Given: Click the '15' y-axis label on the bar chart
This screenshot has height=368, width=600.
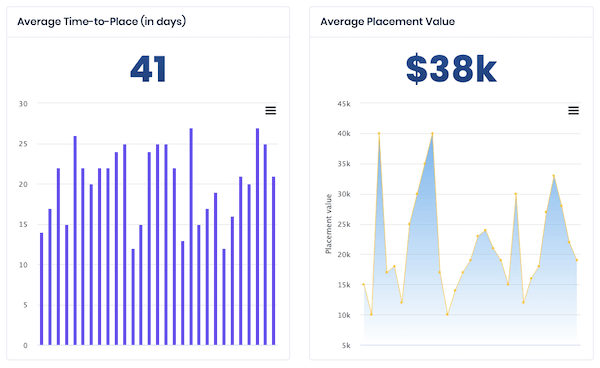Looking at the screenshot, I should (23, 225).
